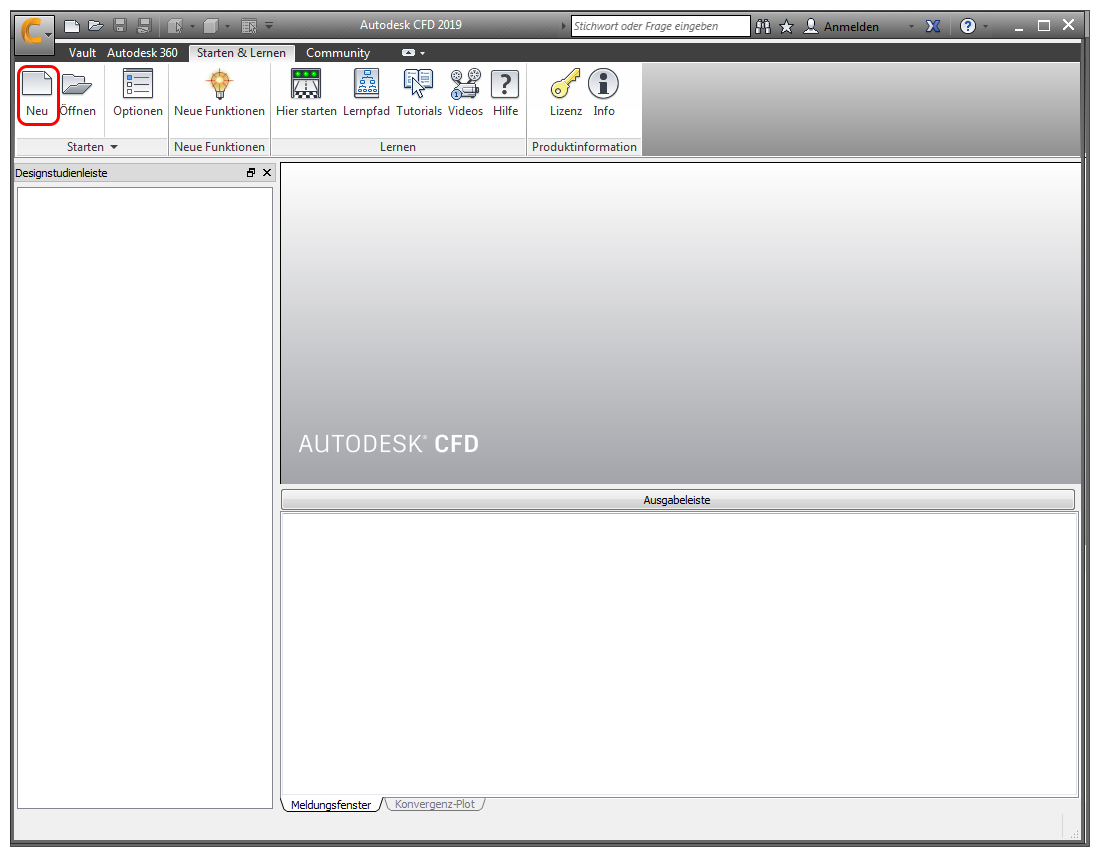Click the Autodesk Exchange X icon

click(x=932, y=27)
